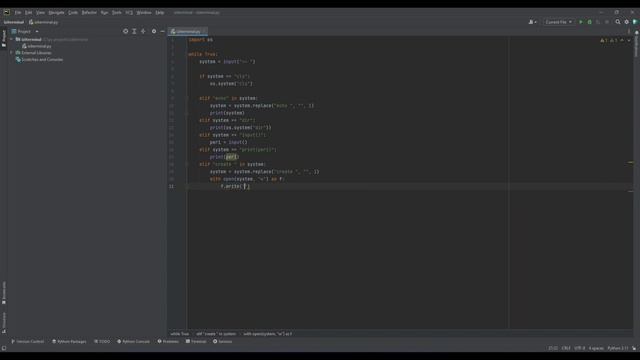
Task: Click Expand All in Project panel
Action: click(x=134, y=31)
